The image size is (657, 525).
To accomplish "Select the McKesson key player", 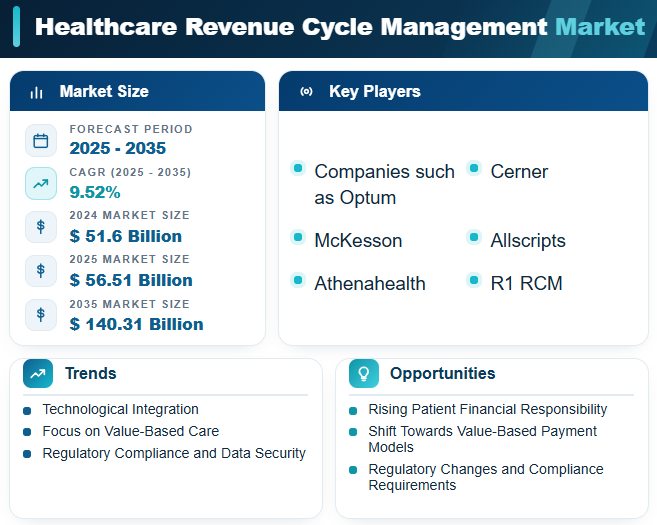I will 358,241.
